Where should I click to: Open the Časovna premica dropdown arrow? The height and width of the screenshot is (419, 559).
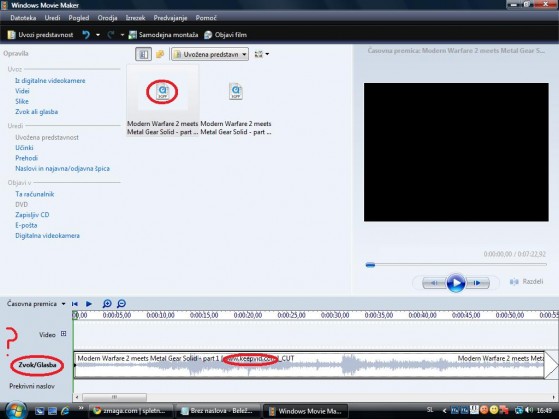tap(63, 304)
